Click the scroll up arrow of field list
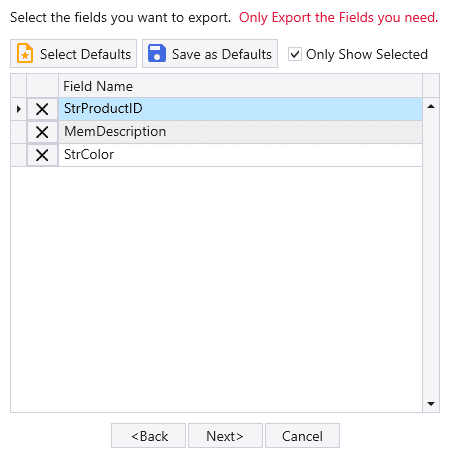Viewport: 452px width, 452px height. coord(431,107)
